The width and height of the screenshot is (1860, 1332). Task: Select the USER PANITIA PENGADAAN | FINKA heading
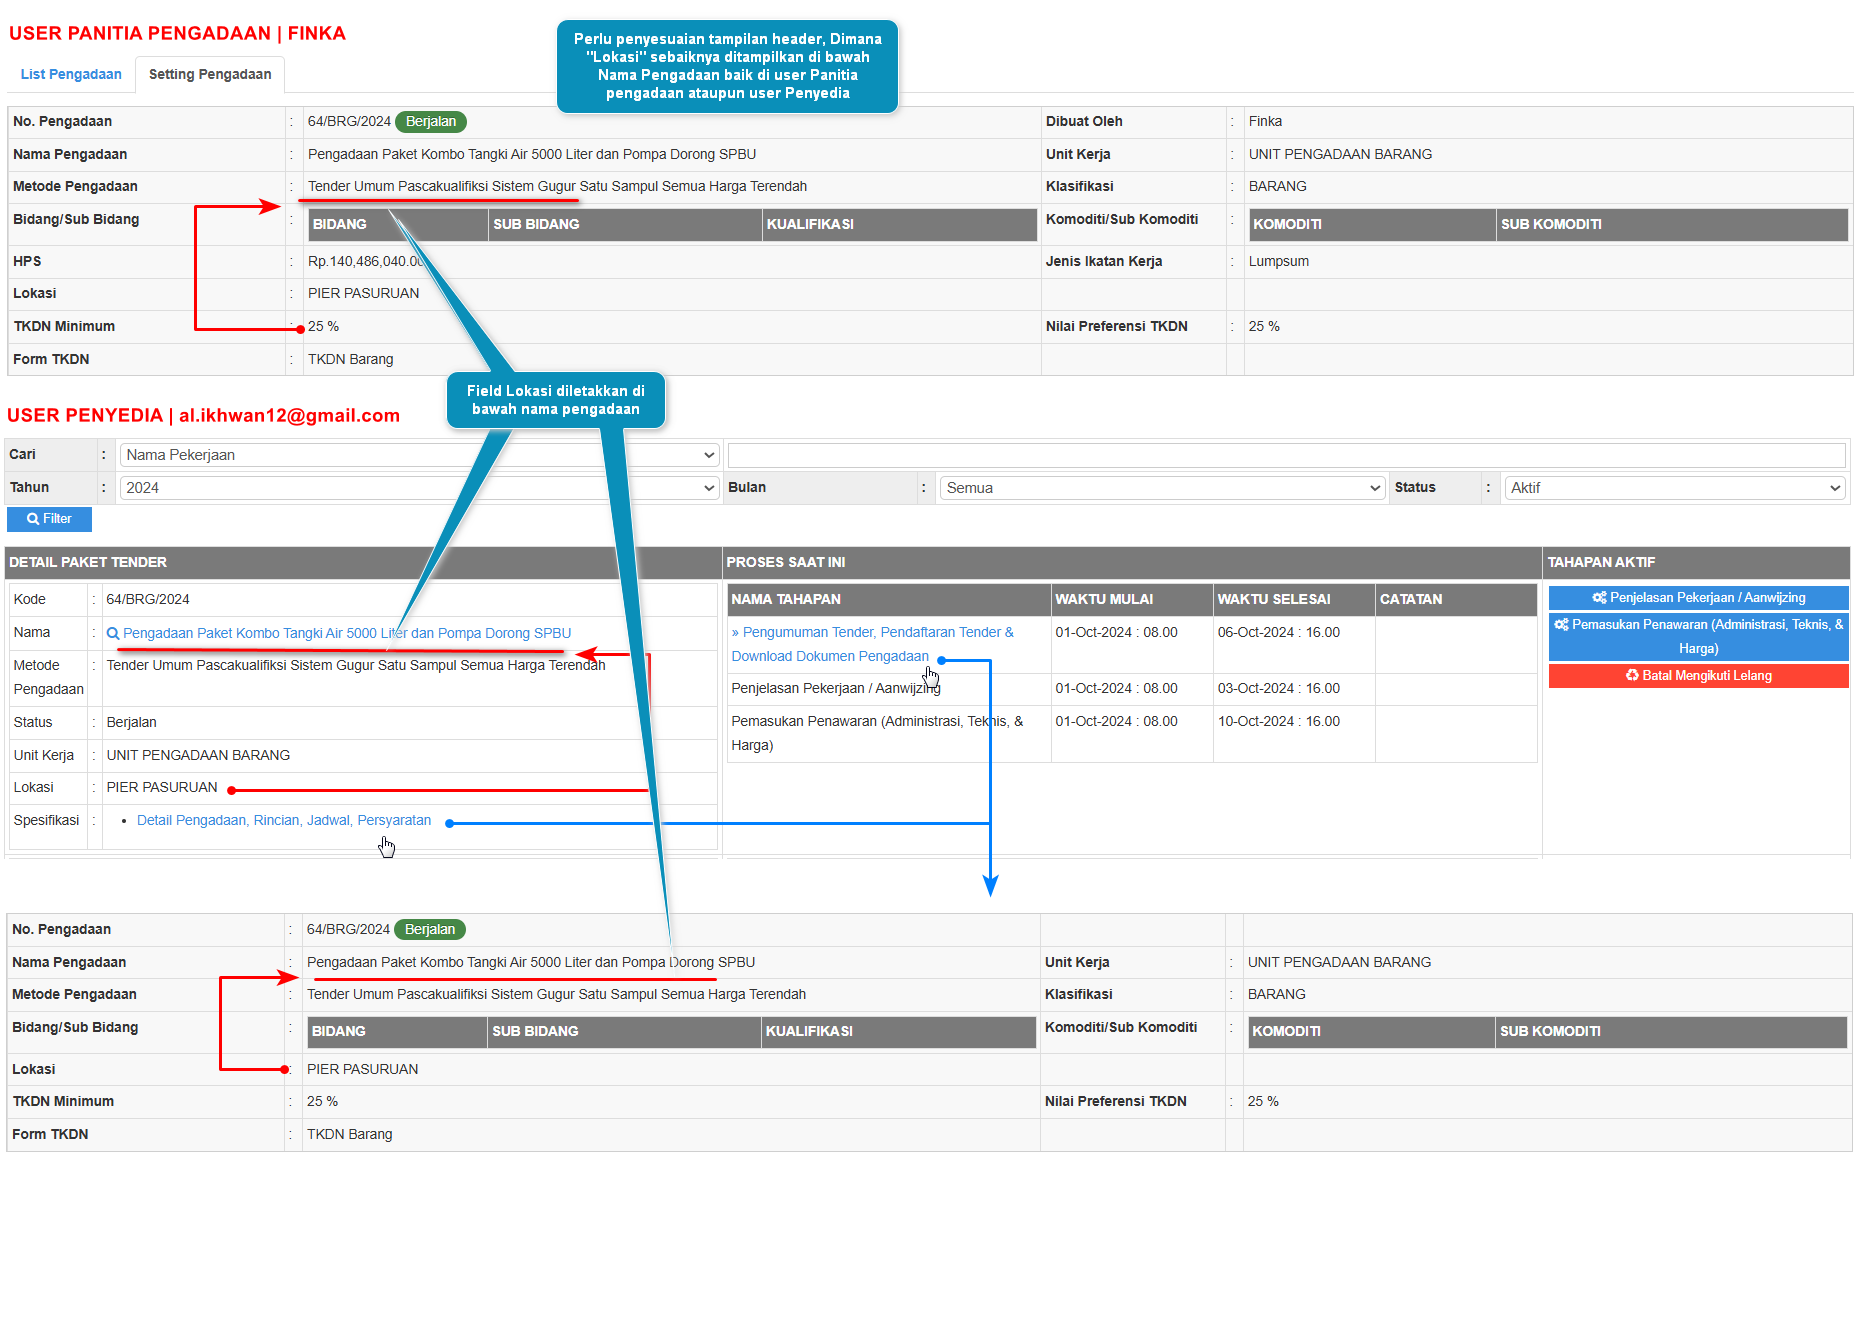(177, 33)
